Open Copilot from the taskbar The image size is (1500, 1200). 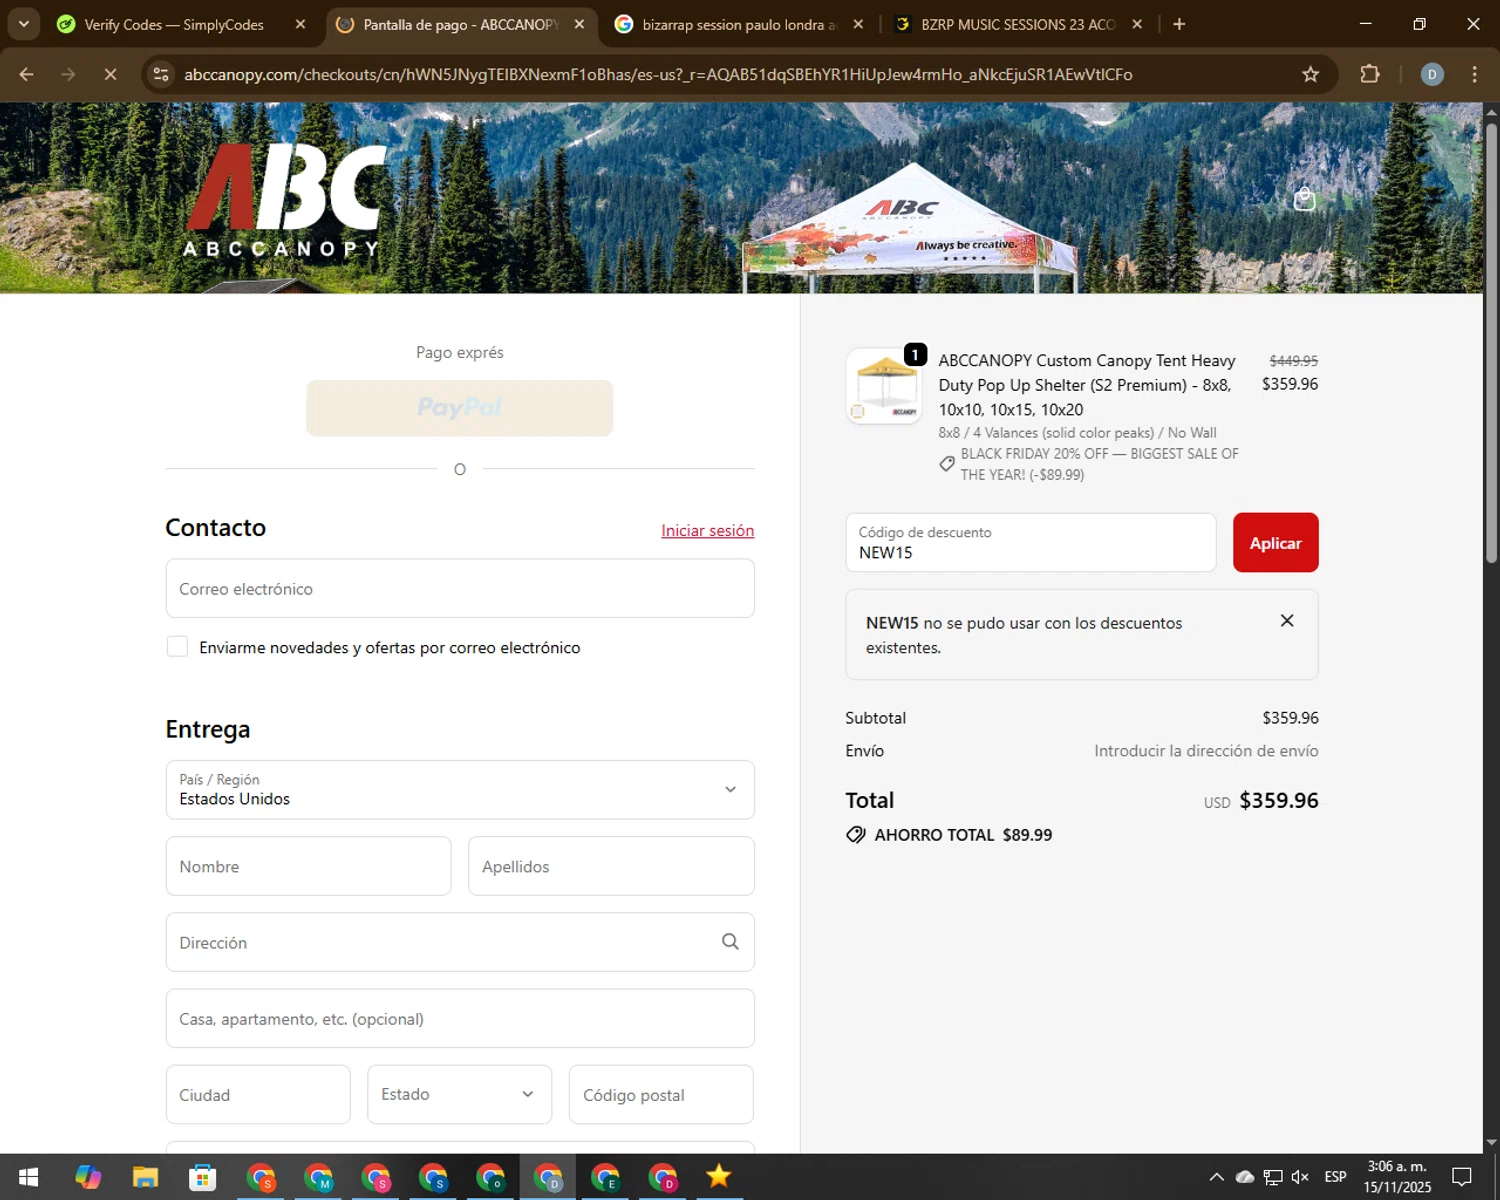coord(88,1177)
